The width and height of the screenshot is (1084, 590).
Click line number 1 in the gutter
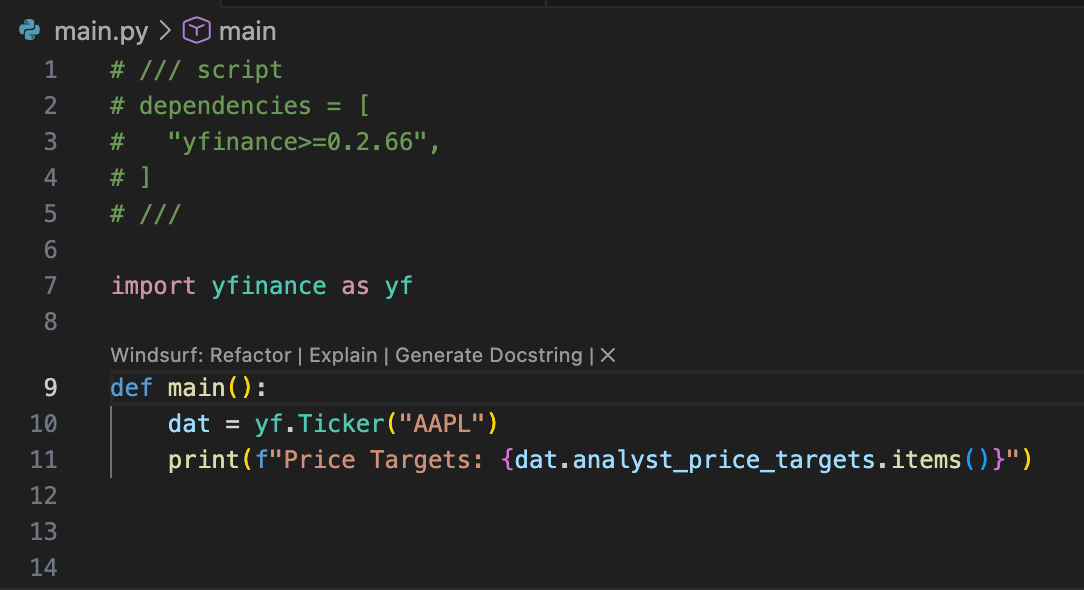50,69
